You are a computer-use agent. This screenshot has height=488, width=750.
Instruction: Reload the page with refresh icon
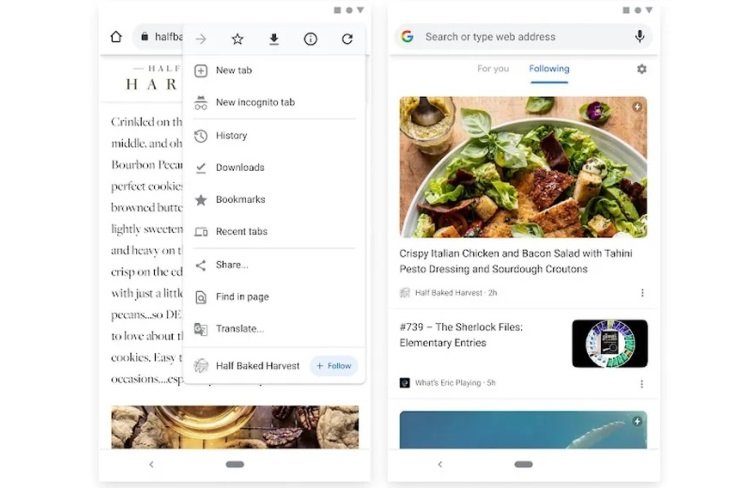pos(347,39)
